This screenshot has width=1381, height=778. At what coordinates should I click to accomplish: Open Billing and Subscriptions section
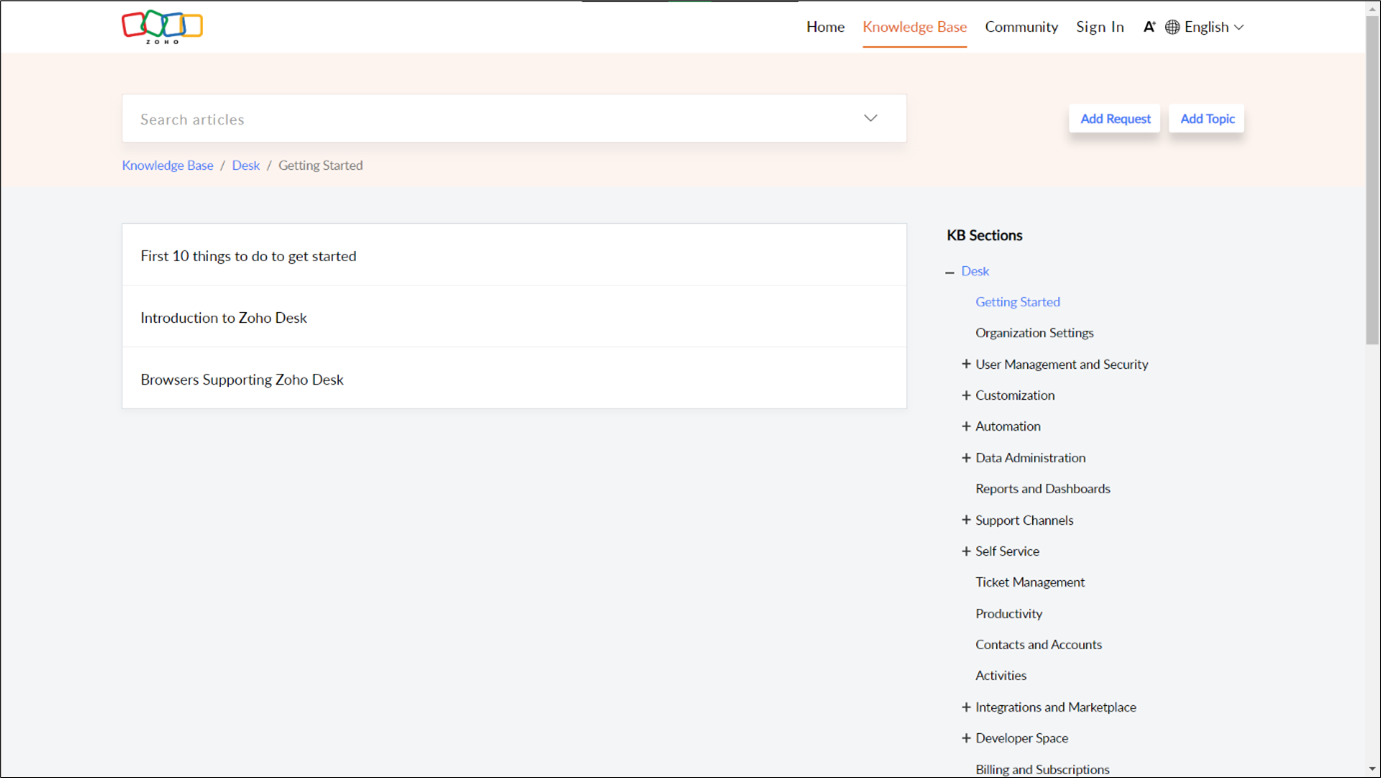1042,769
